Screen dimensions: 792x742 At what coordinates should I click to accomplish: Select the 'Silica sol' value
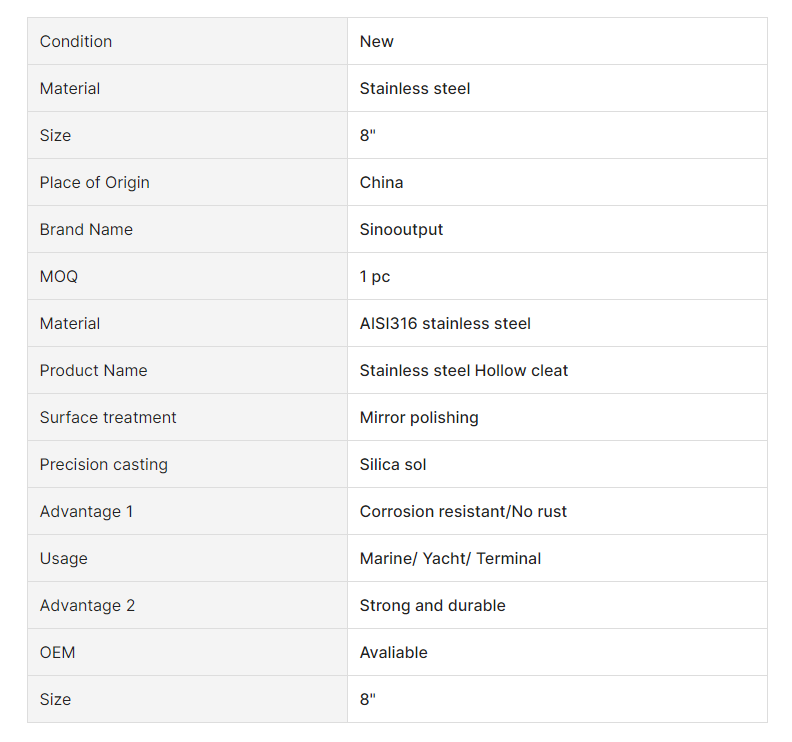coord(393,464)
